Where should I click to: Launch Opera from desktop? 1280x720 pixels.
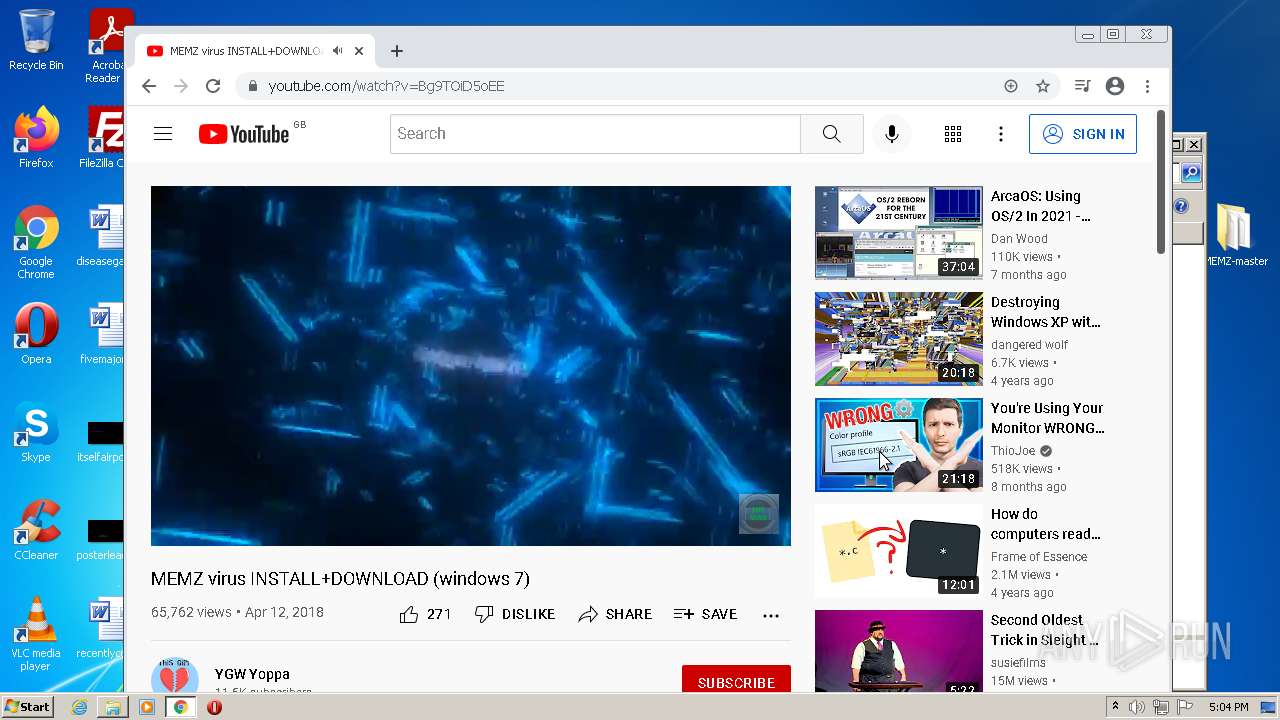pyautogui.click(x=36, y=333)
